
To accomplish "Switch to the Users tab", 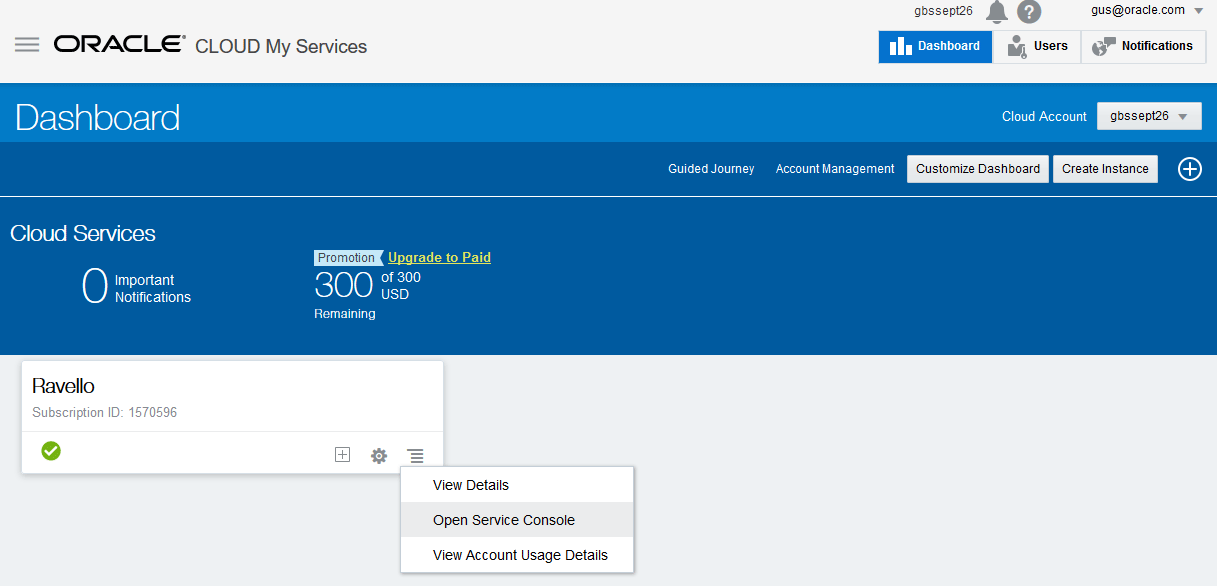I will point(1037,46).
